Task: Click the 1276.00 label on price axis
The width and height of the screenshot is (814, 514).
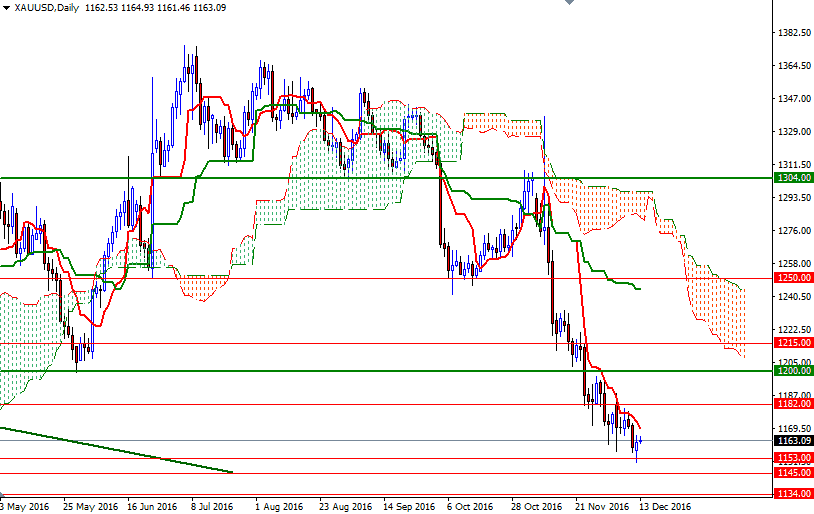Action: (793, 231)
